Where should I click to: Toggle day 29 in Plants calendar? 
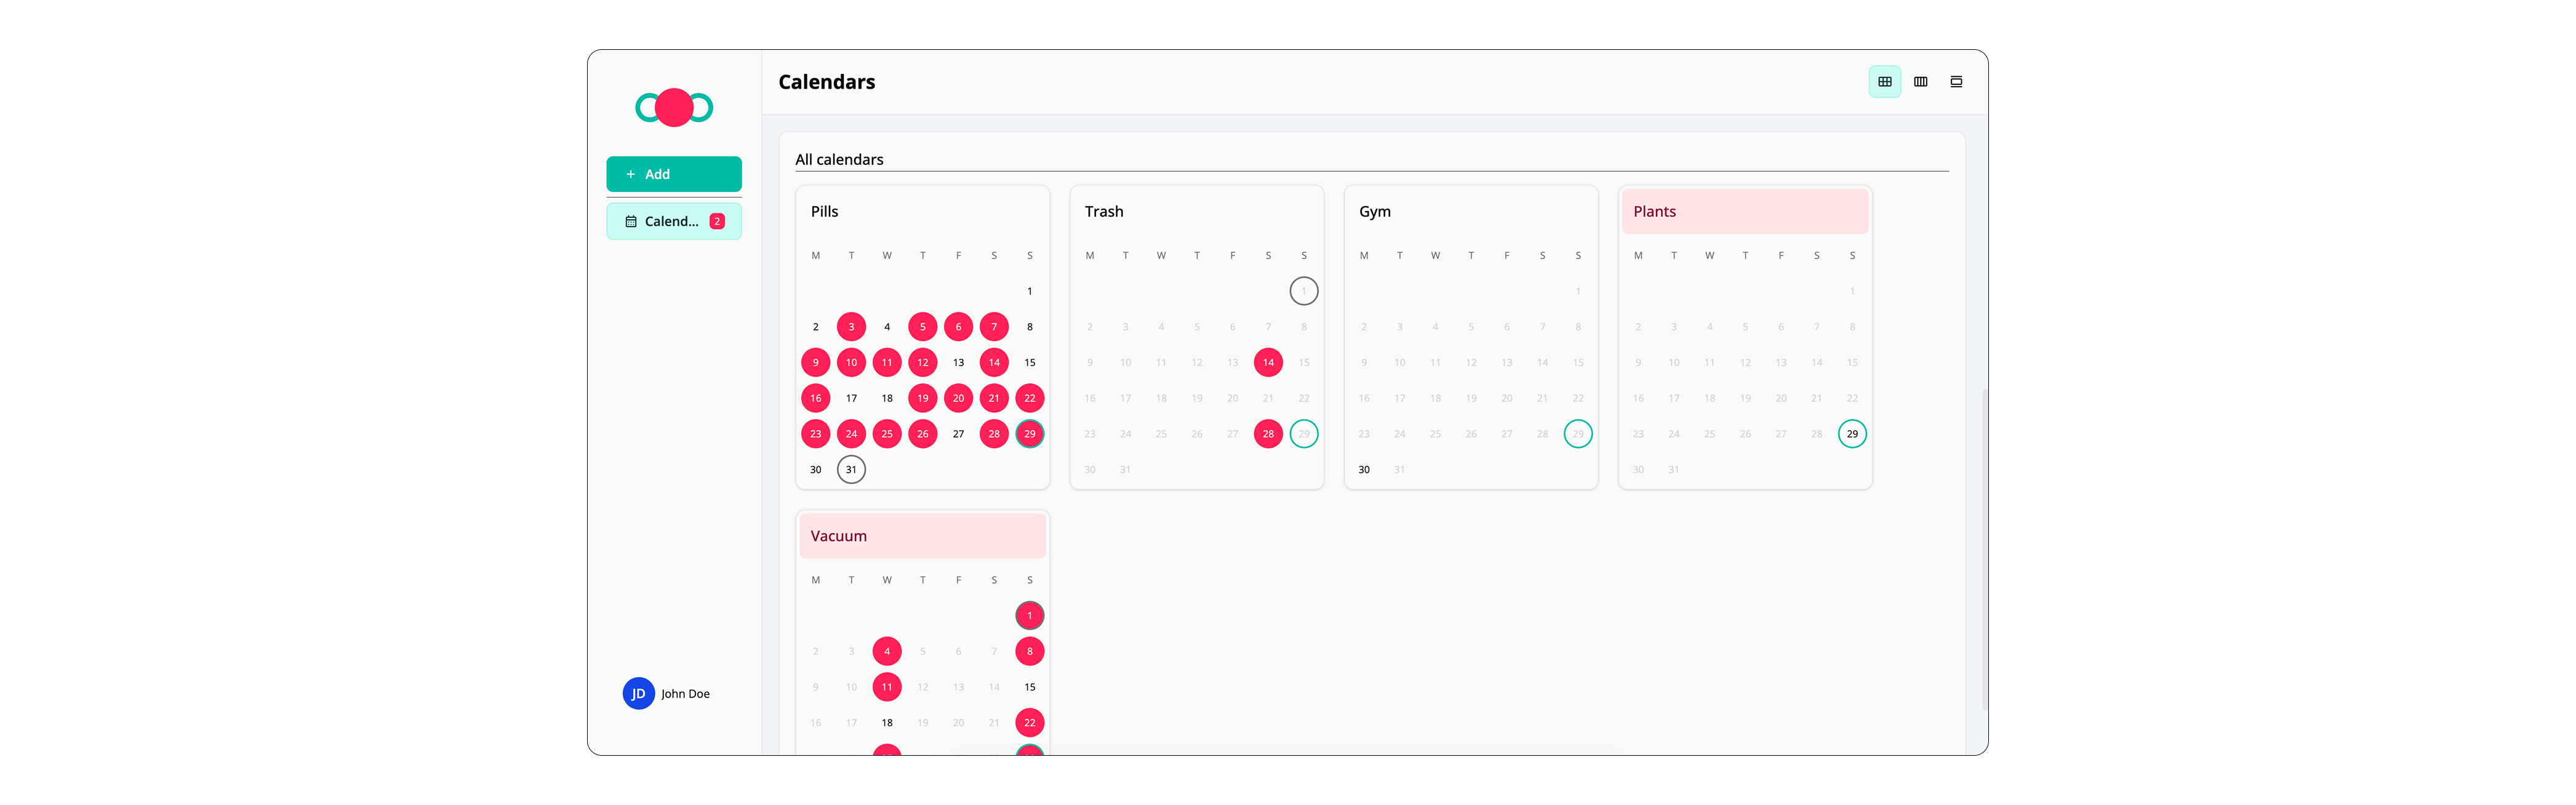pyautogui.click(x=1851, y=434)
